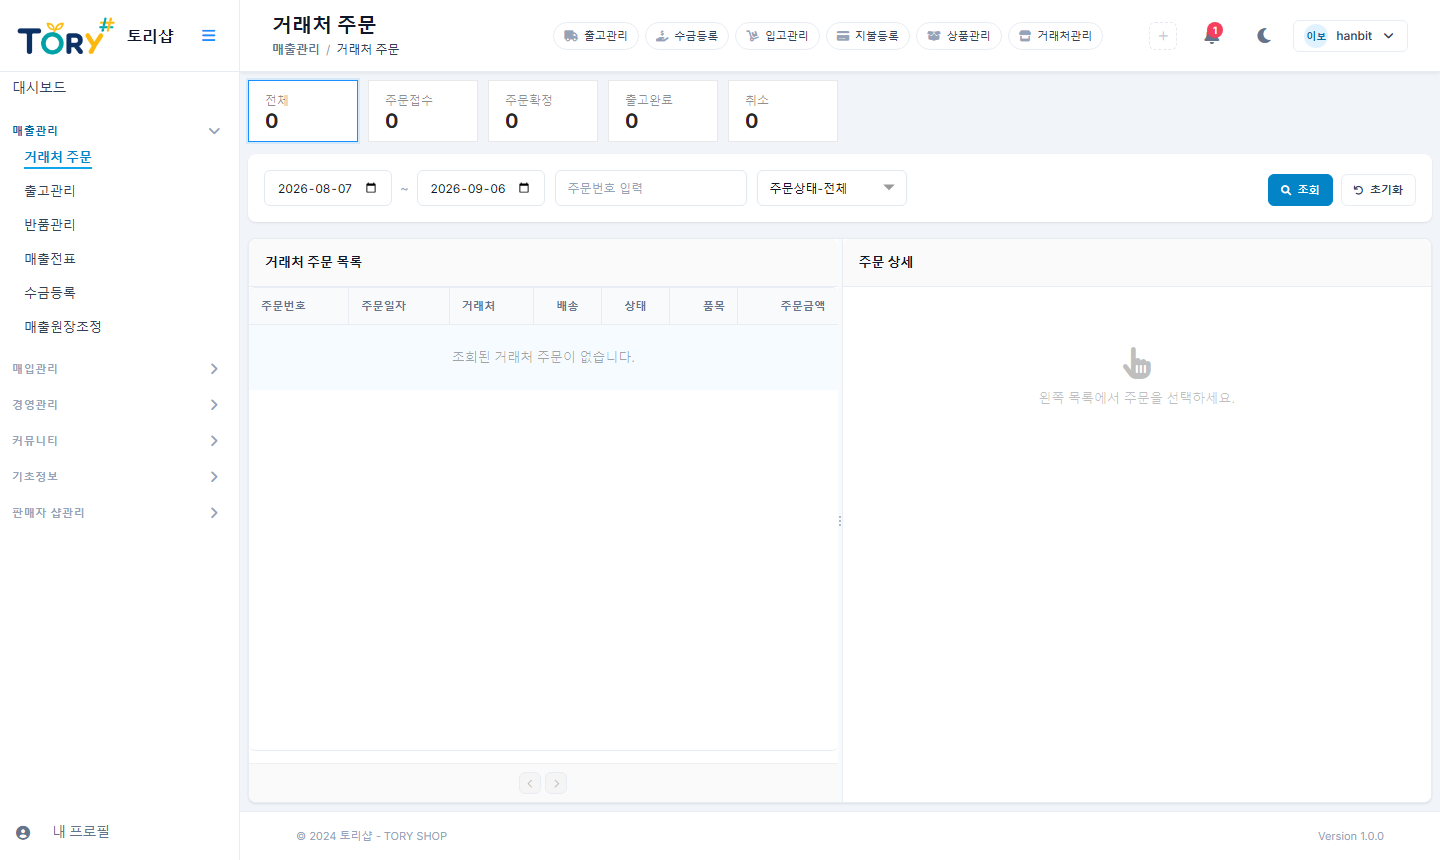Open calendar picker for start date
The width and height of the screenshot is (1440, 860).
[371, 188]
